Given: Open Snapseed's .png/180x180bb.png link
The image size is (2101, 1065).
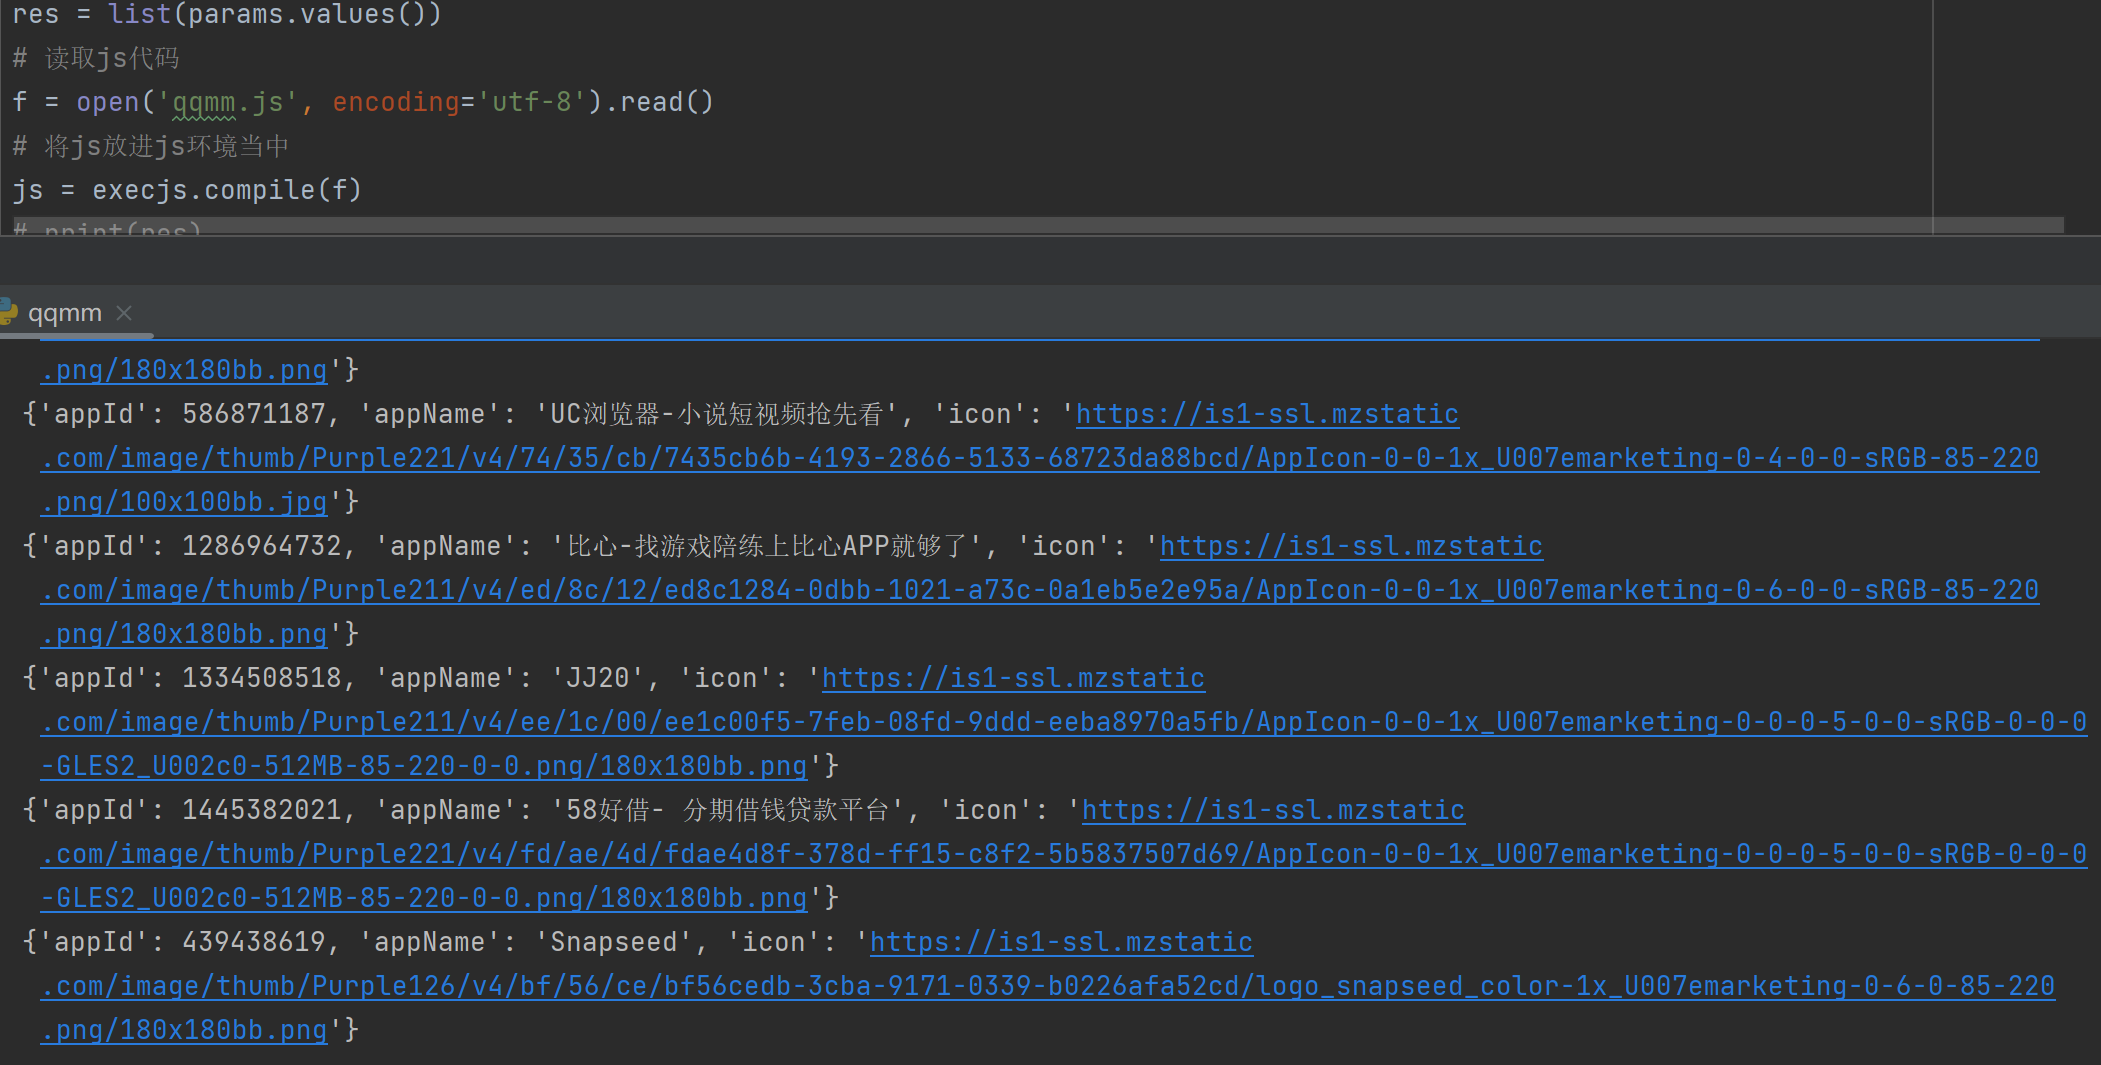Looking at the screenshot, I should click(184, 1030).
